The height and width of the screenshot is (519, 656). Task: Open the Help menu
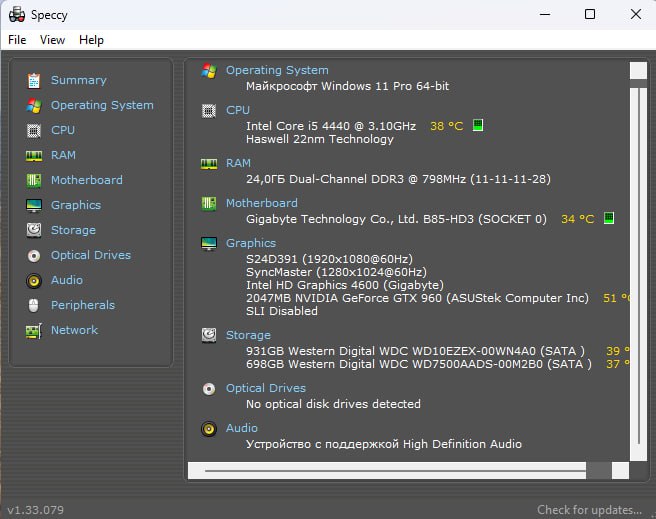coord(91,40)
